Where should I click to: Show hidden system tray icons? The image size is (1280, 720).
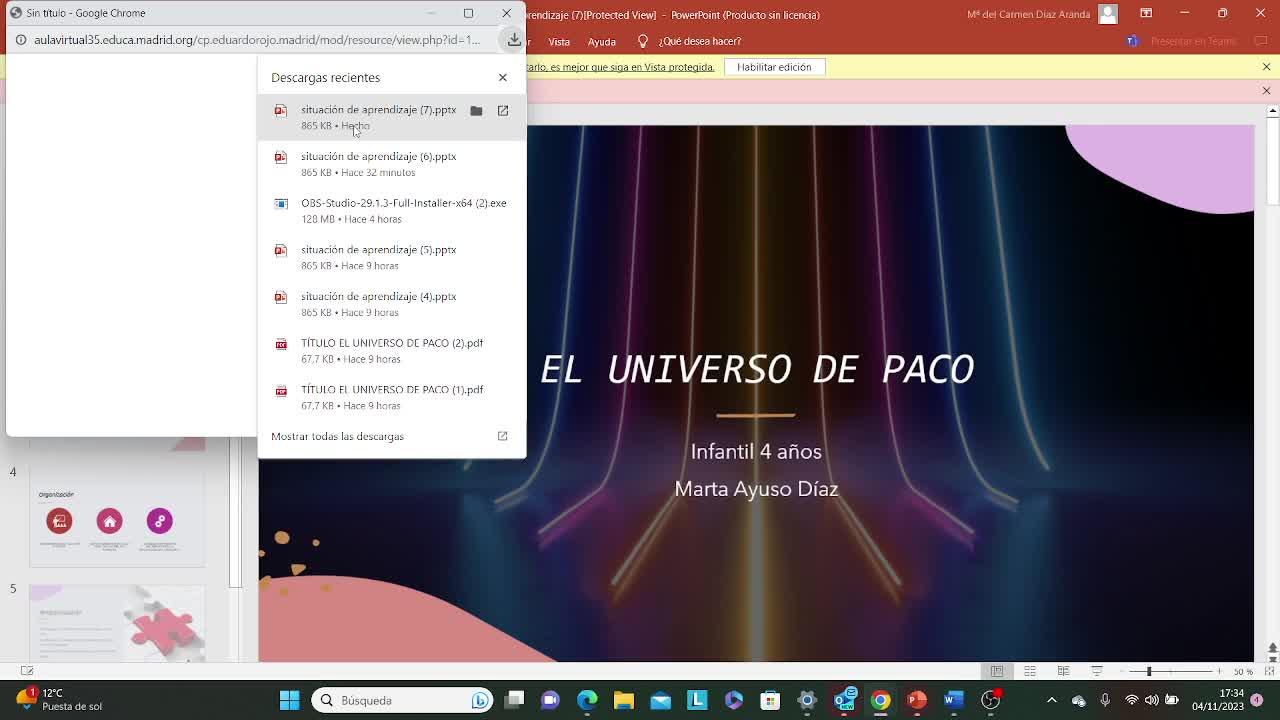click(x=1051, y=700)
